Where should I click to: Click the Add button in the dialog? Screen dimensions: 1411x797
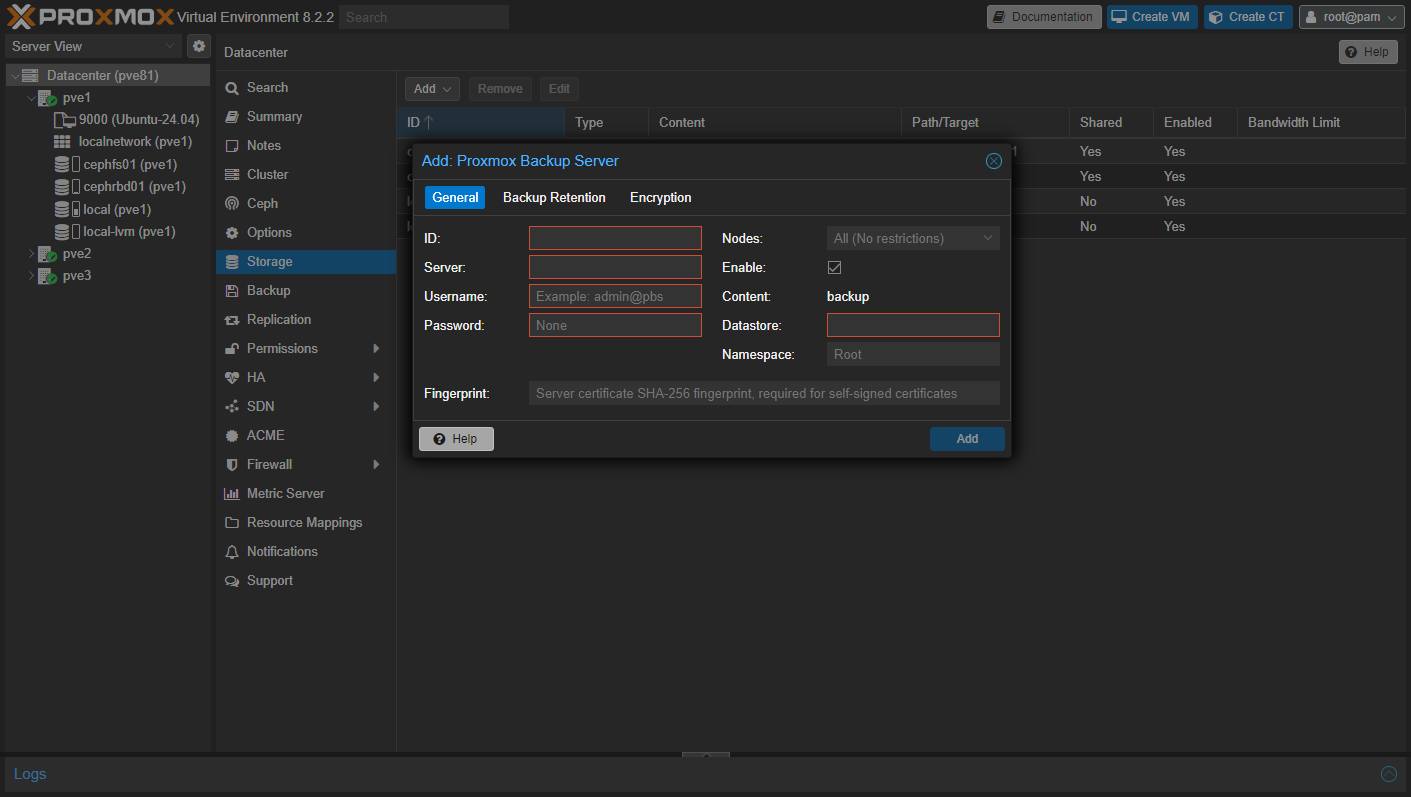(967, 439)
